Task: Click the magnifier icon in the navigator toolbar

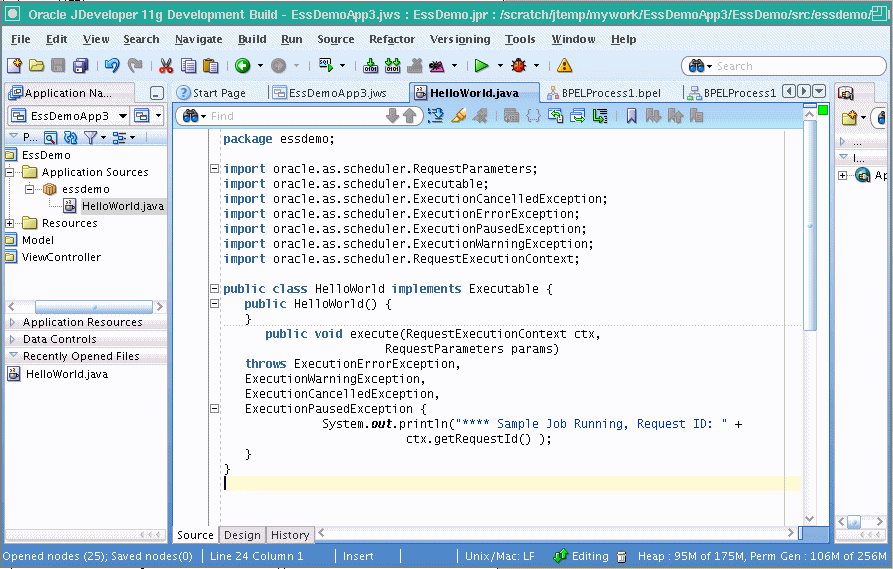Action: pos(50,137)
